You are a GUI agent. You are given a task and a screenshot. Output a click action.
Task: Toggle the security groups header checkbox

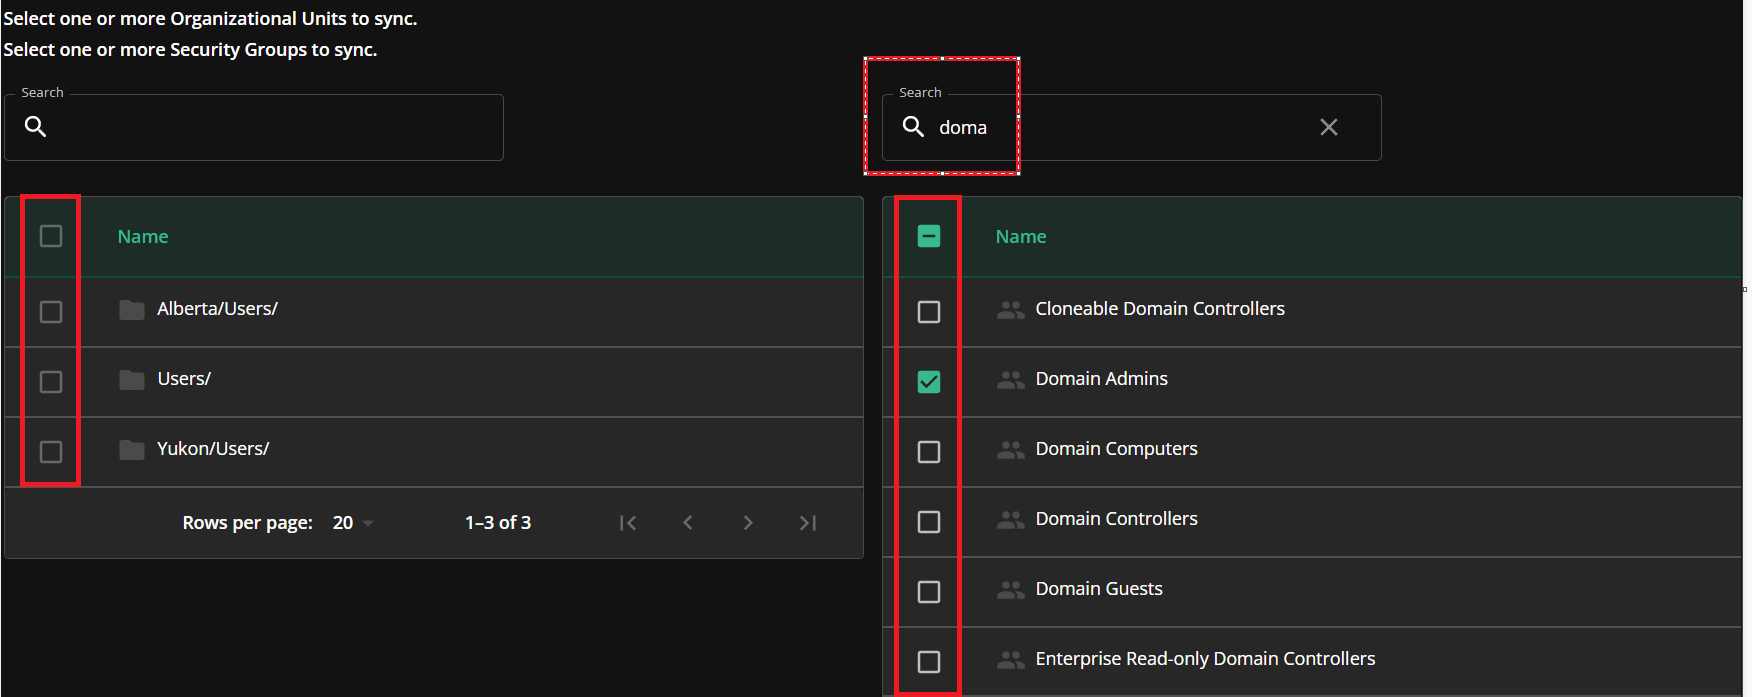click(x=929, y=236)
